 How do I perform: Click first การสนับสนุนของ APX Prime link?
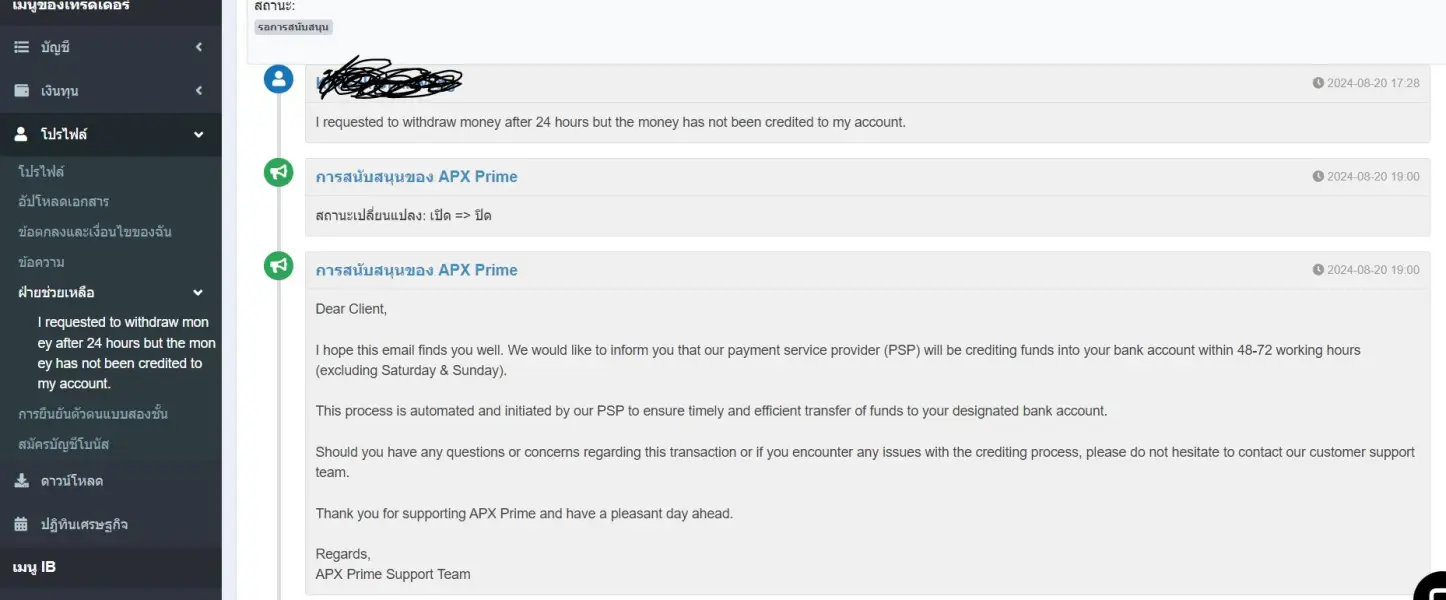pyautogui.click(x=416, y=177)
